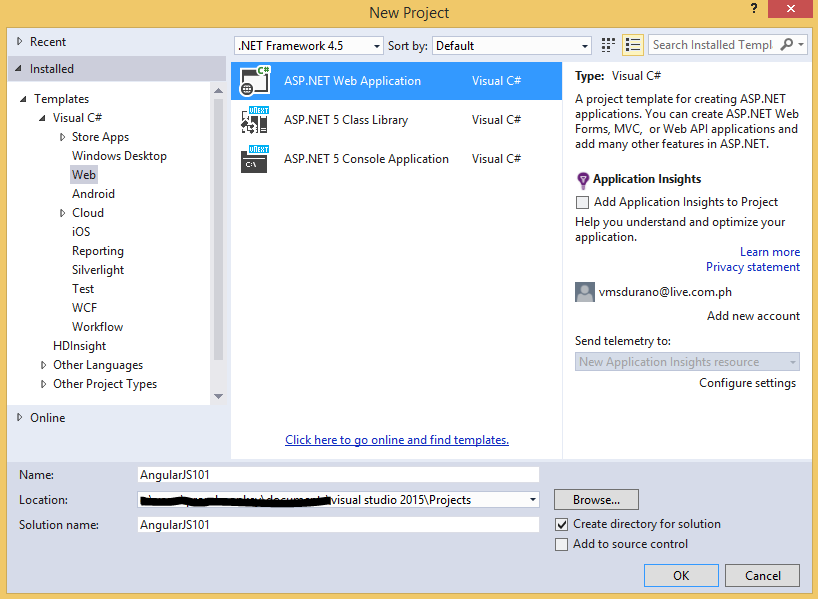Screen dimensions: 818x599
Task: Switch to medium icons list view
Action: 633,45
